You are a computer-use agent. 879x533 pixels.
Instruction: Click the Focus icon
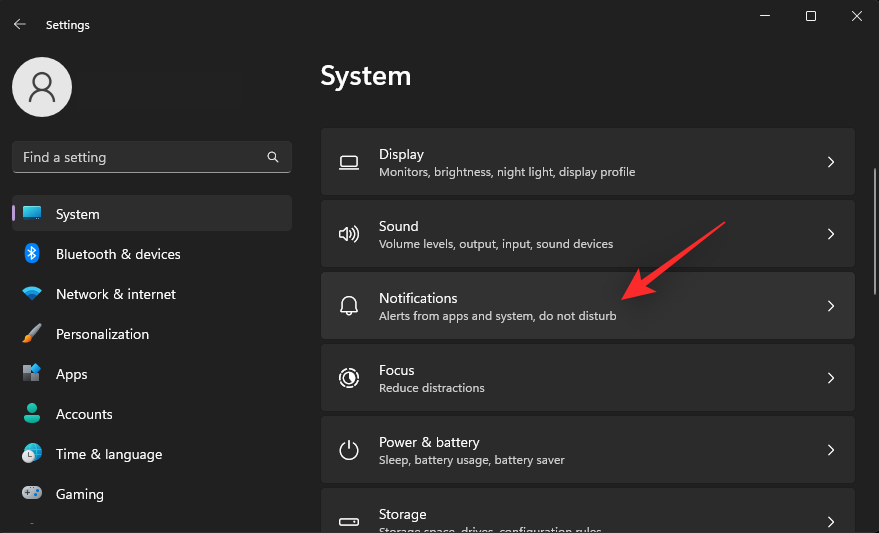point(349,378)
